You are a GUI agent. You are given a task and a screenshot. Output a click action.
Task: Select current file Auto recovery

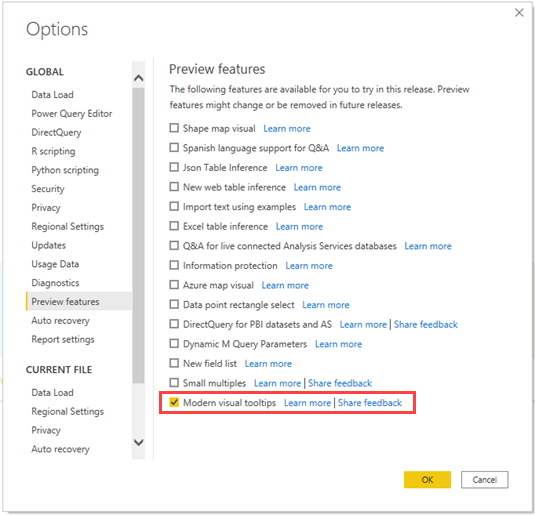pos(60,449)
